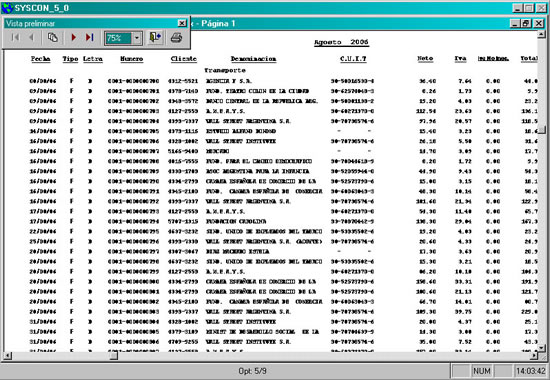The height and width of the screenshot is (380, 550).
Task: Click the SYSCON_5_0 application icon
Action: (7, 8)
